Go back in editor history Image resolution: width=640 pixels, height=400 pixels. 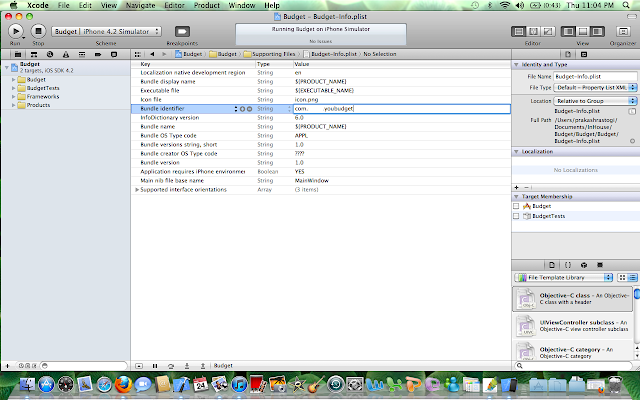pos(152,54)
